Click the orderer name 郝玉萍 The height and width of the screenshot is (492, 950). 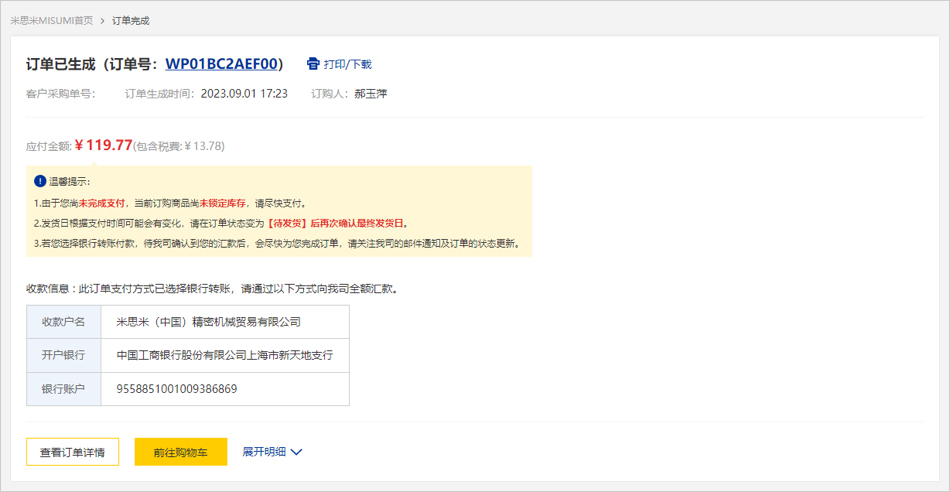tap(370, 94)
